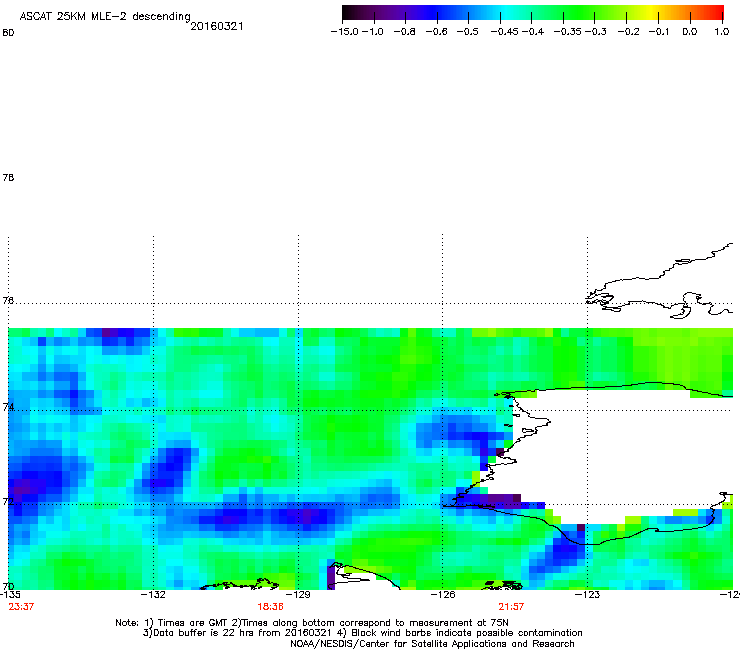Screen dimensions: 740x650
Task: Click the longitude label '-132'
Action: click(153, 594)
